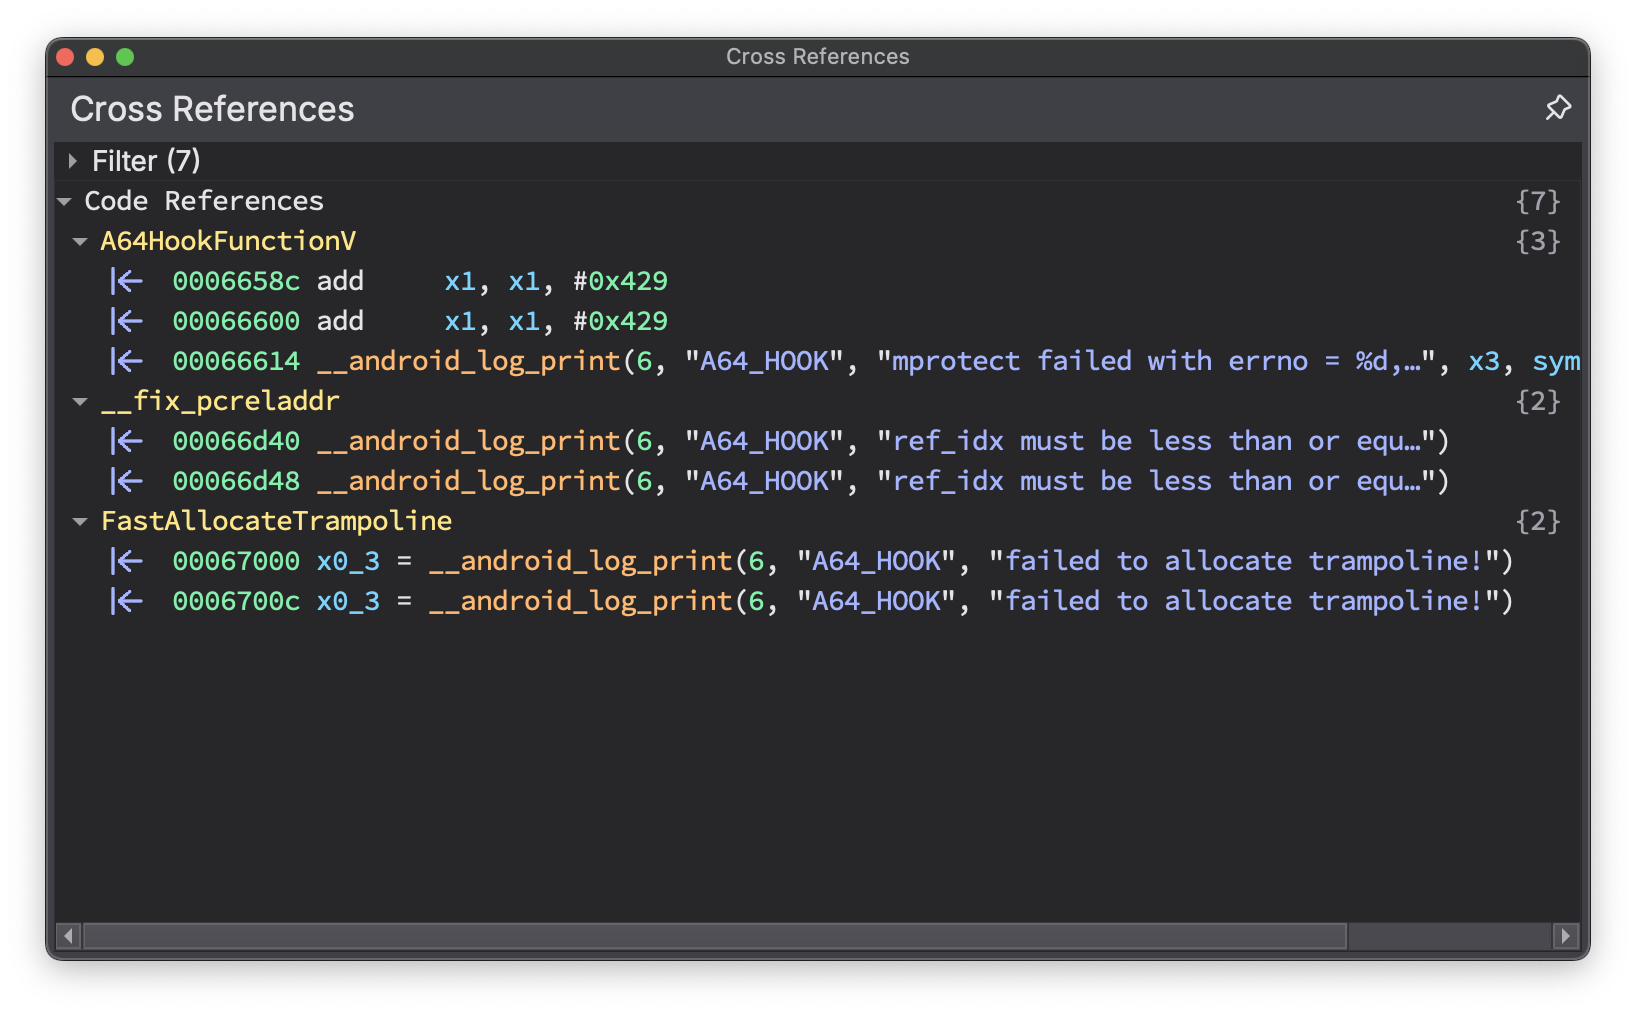Jump to address 00066d40
The image size is (1636, 1014).
click(236, 442)
